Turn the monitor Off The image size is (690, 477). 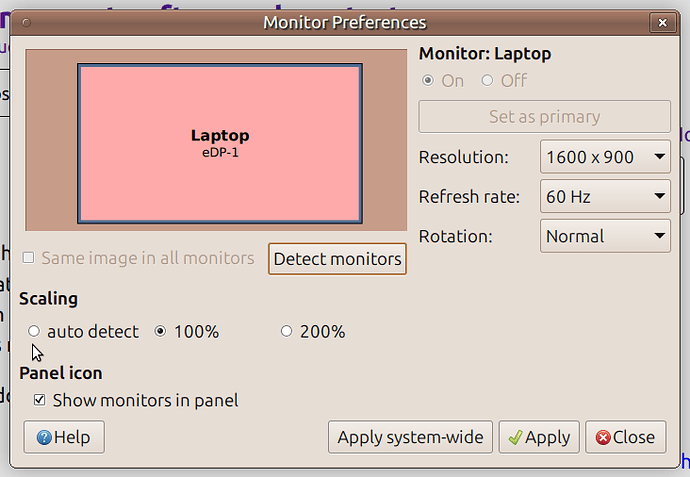pyautogui.click(x=488, y=80)
